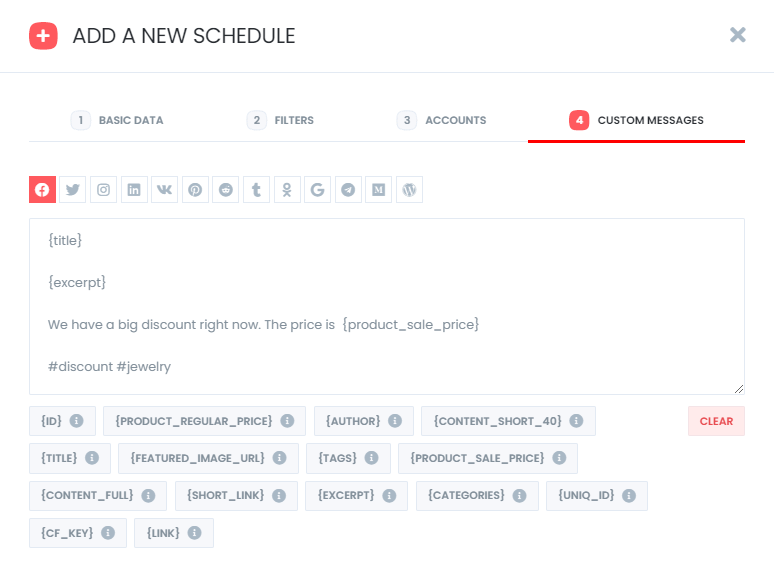Screen dimensions: 774x568
Task: Select the Twitter network icon
Action: [x=73, y=189]
